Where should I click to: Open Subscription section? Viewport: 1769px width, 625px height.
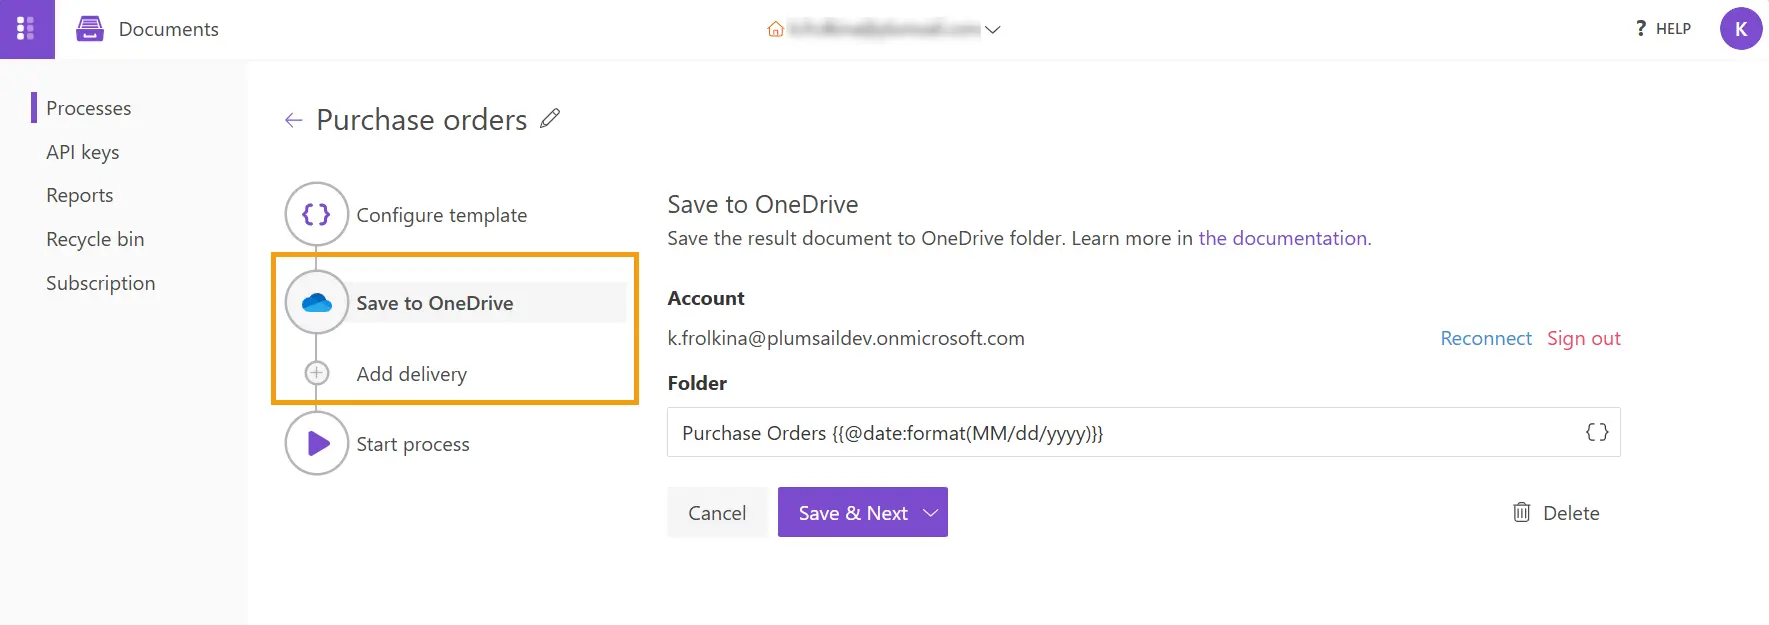pyautogui.click(x=100, y=283)
